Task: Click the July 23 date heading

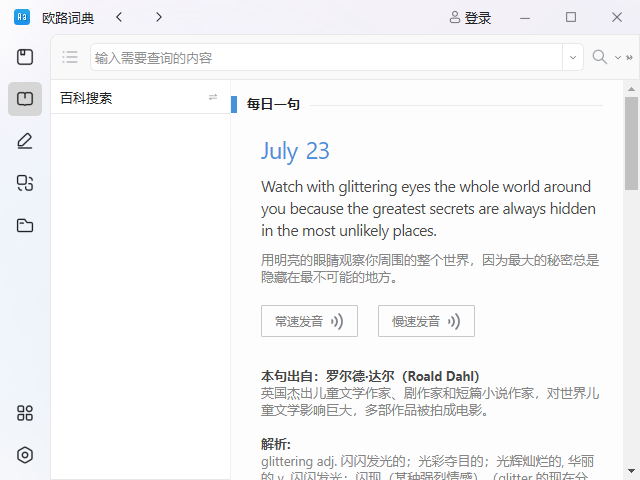Action: 295,151
